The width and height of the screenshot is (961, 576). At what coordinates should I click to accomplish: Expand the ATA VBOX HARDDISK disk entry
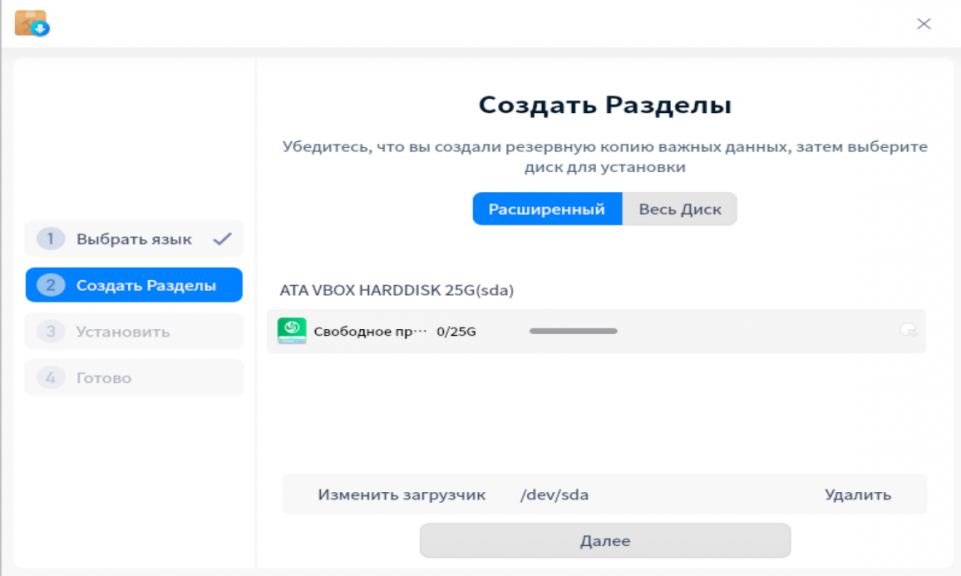coord(396,290)
